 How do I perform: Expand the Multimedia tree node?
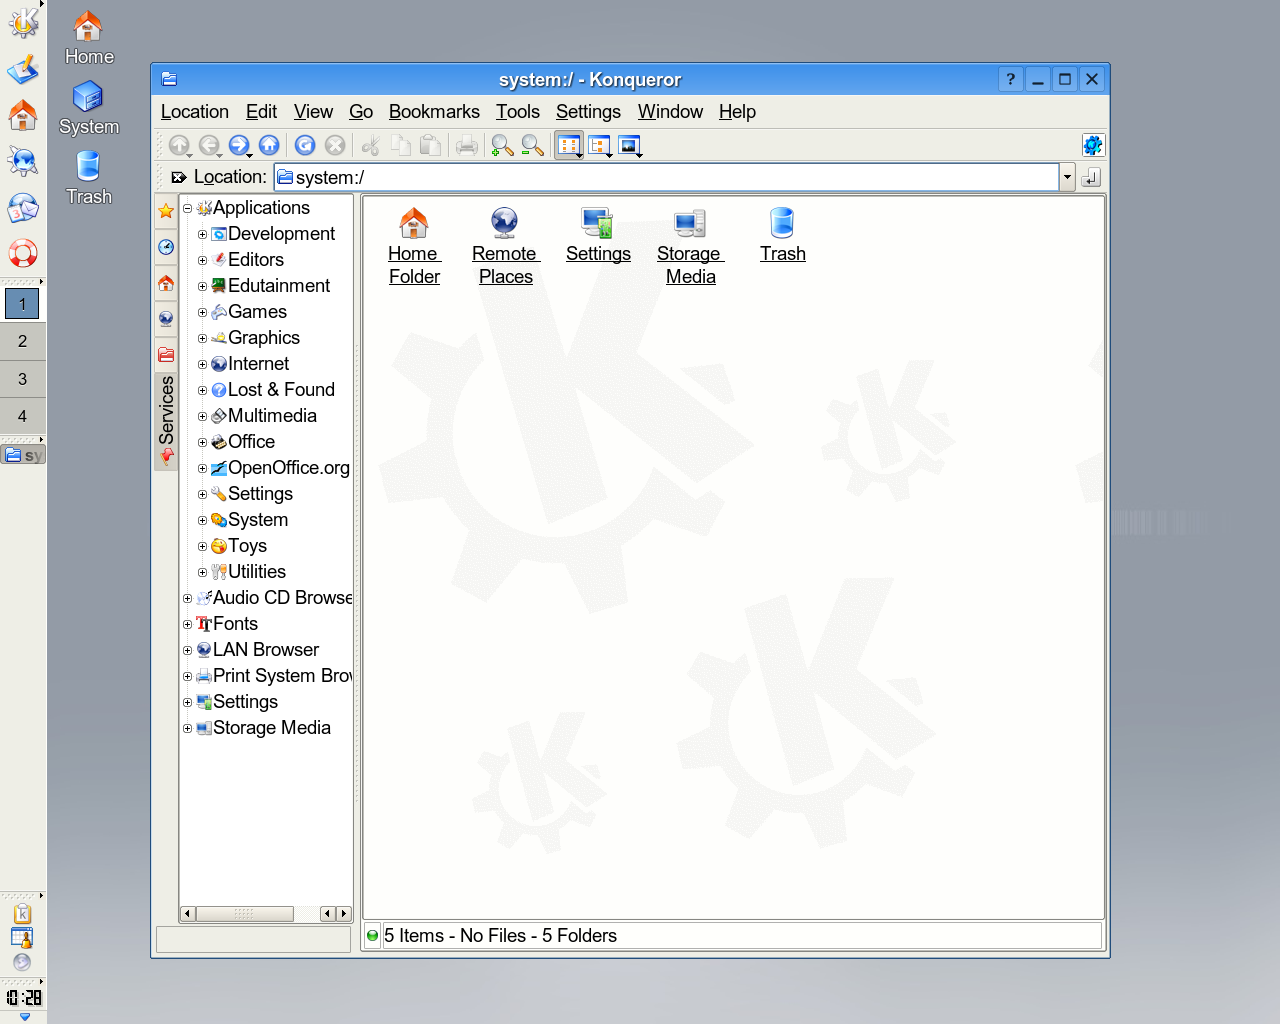click(x=202, y=416)
